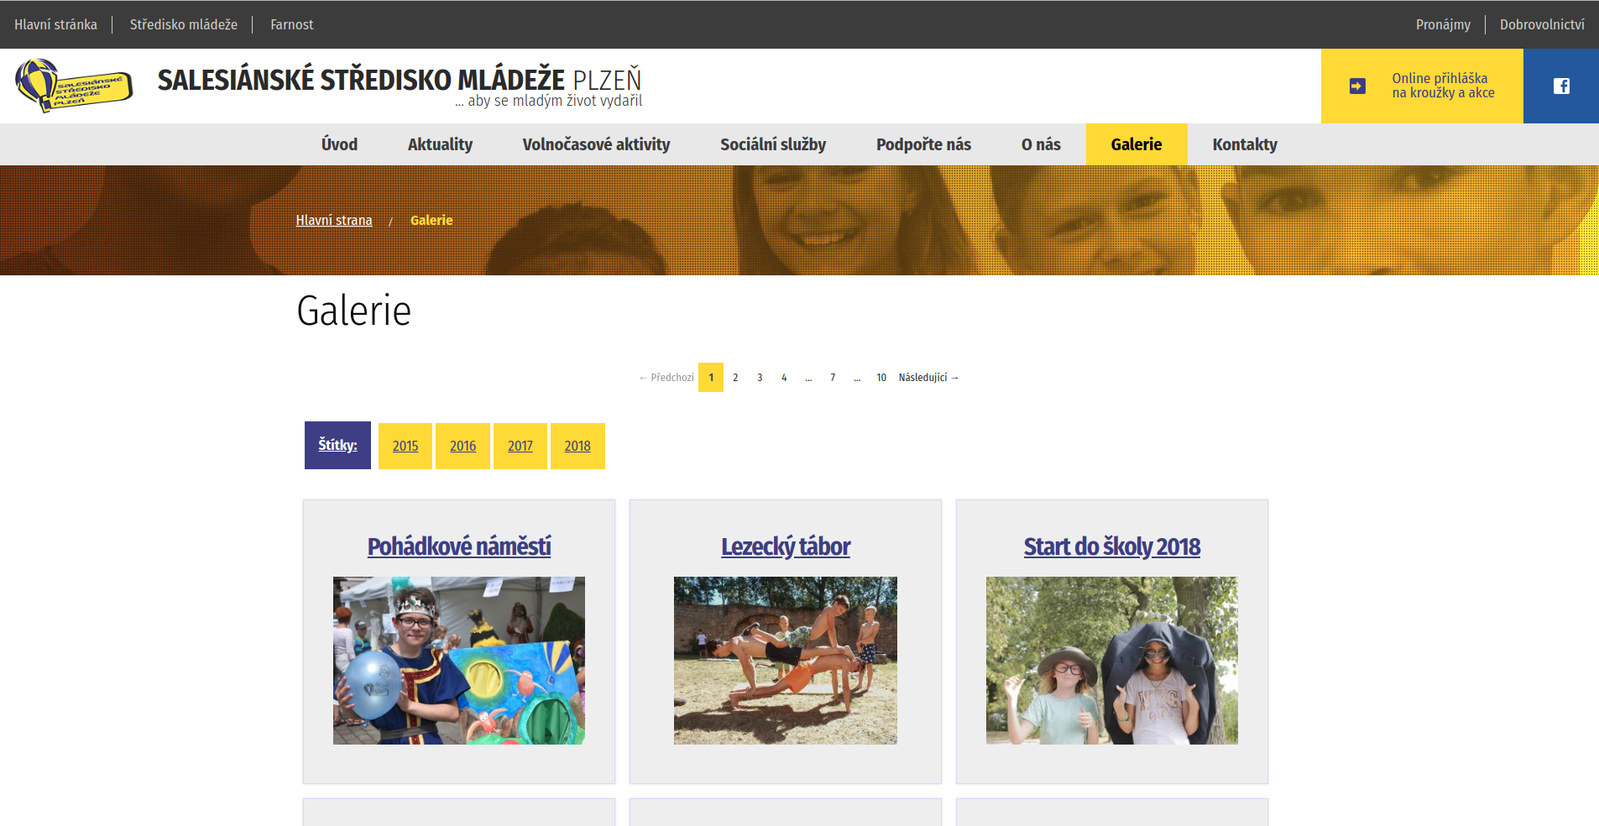This screenshot has width=1599, height=826.
Task: Click the arrow icon beside Online přihláška
Action: (1357, 86)
